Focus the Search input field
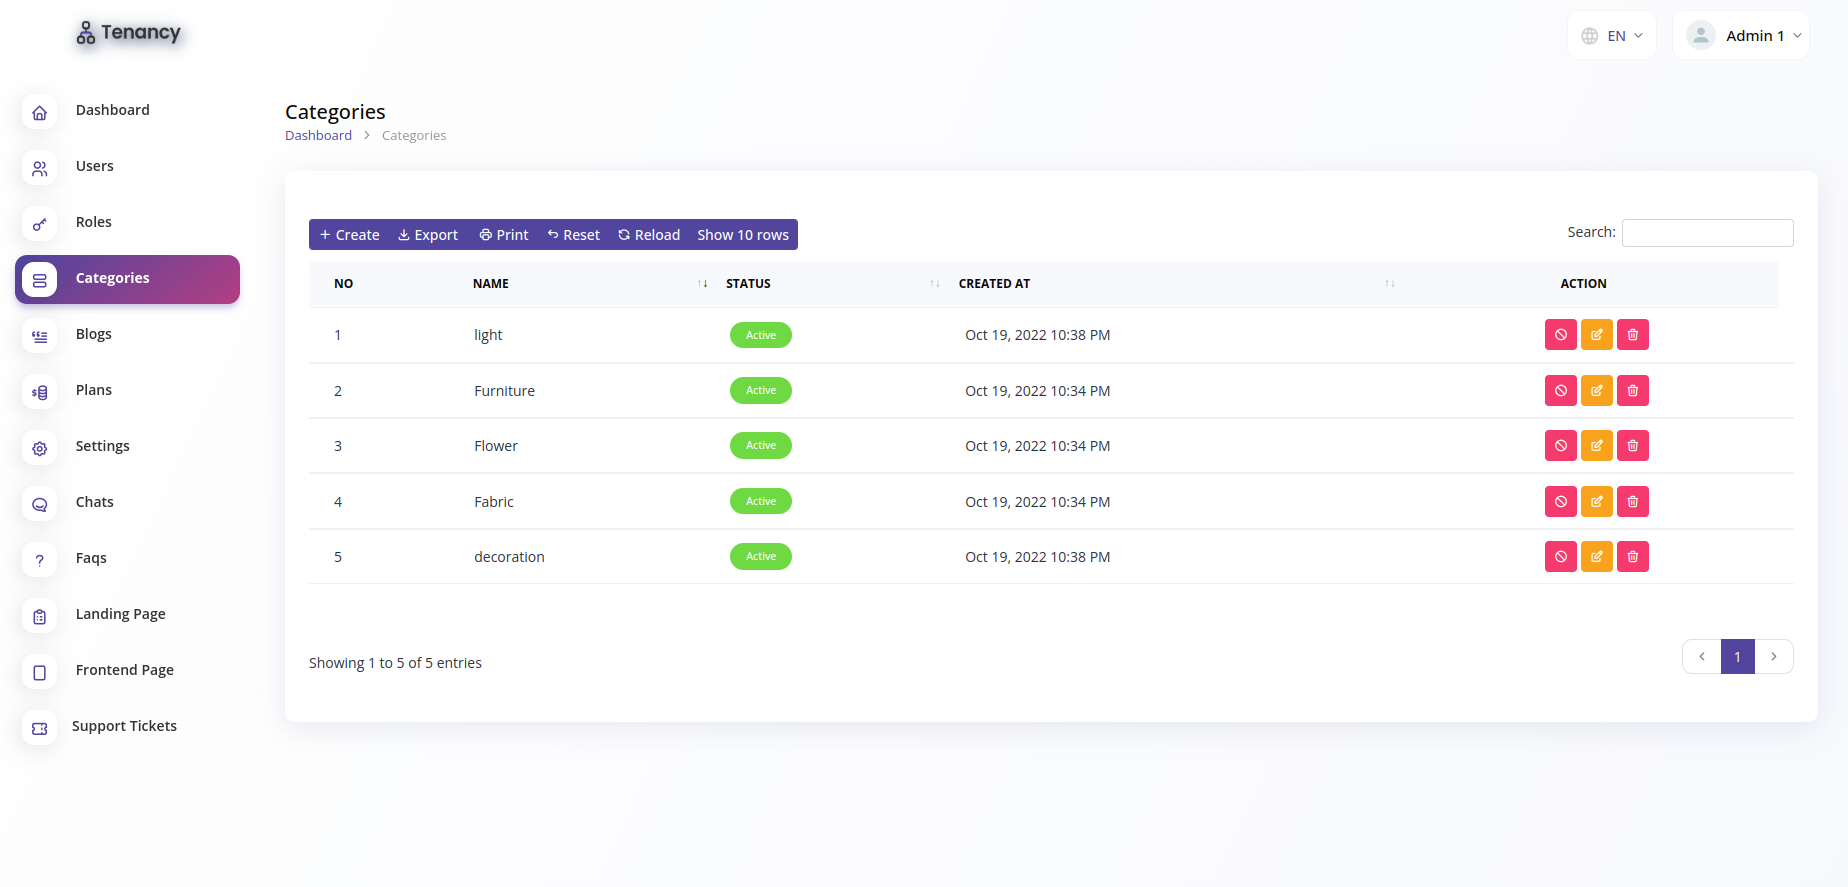The image size is (1848, 887). click(1707, 233)
